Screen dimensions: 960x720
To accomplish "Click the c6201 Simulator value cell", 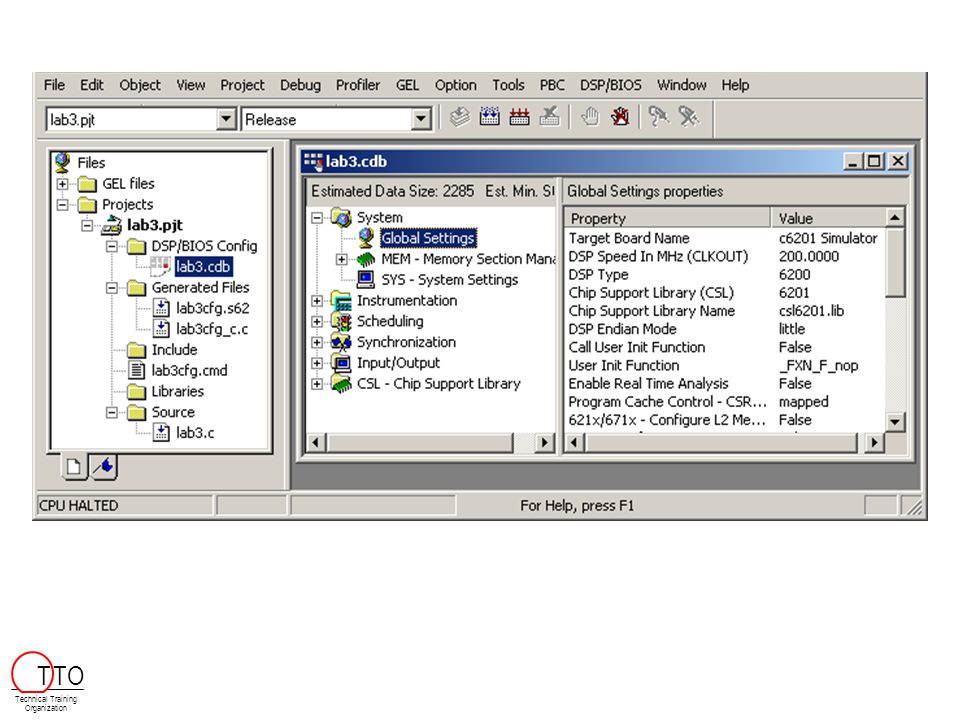I will [x=828, y=238].
